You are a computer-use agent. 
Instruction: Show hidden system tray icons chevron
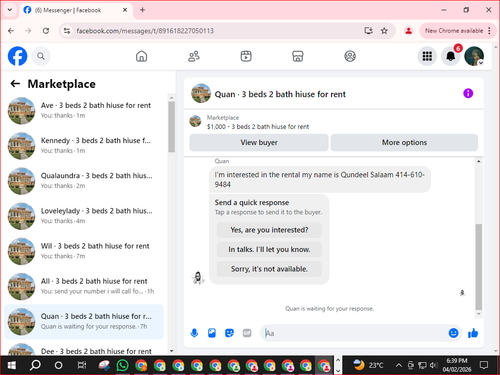398,365
